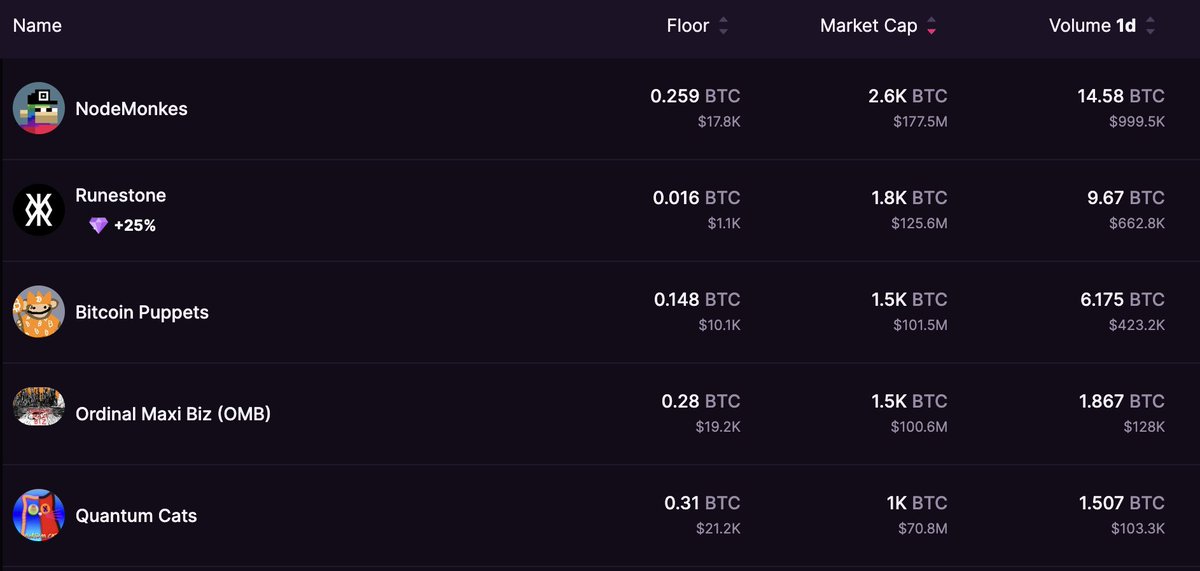Click the purple diamond +25% badge
The width and height of the screenshot is (1200, 571).
tap(122, 226)
